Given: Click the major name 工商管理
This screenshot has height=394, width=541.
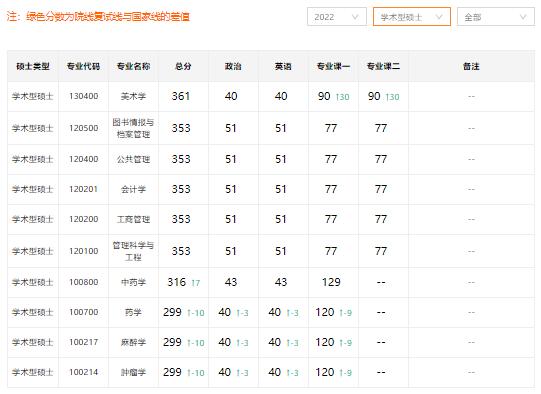Looking at the screenshot, I should point(133,219).
